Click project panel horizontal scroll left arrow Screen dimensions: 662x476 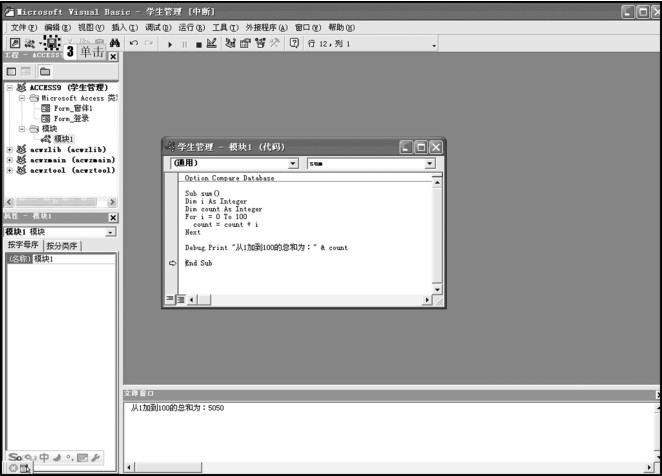(x=9, y=202)
